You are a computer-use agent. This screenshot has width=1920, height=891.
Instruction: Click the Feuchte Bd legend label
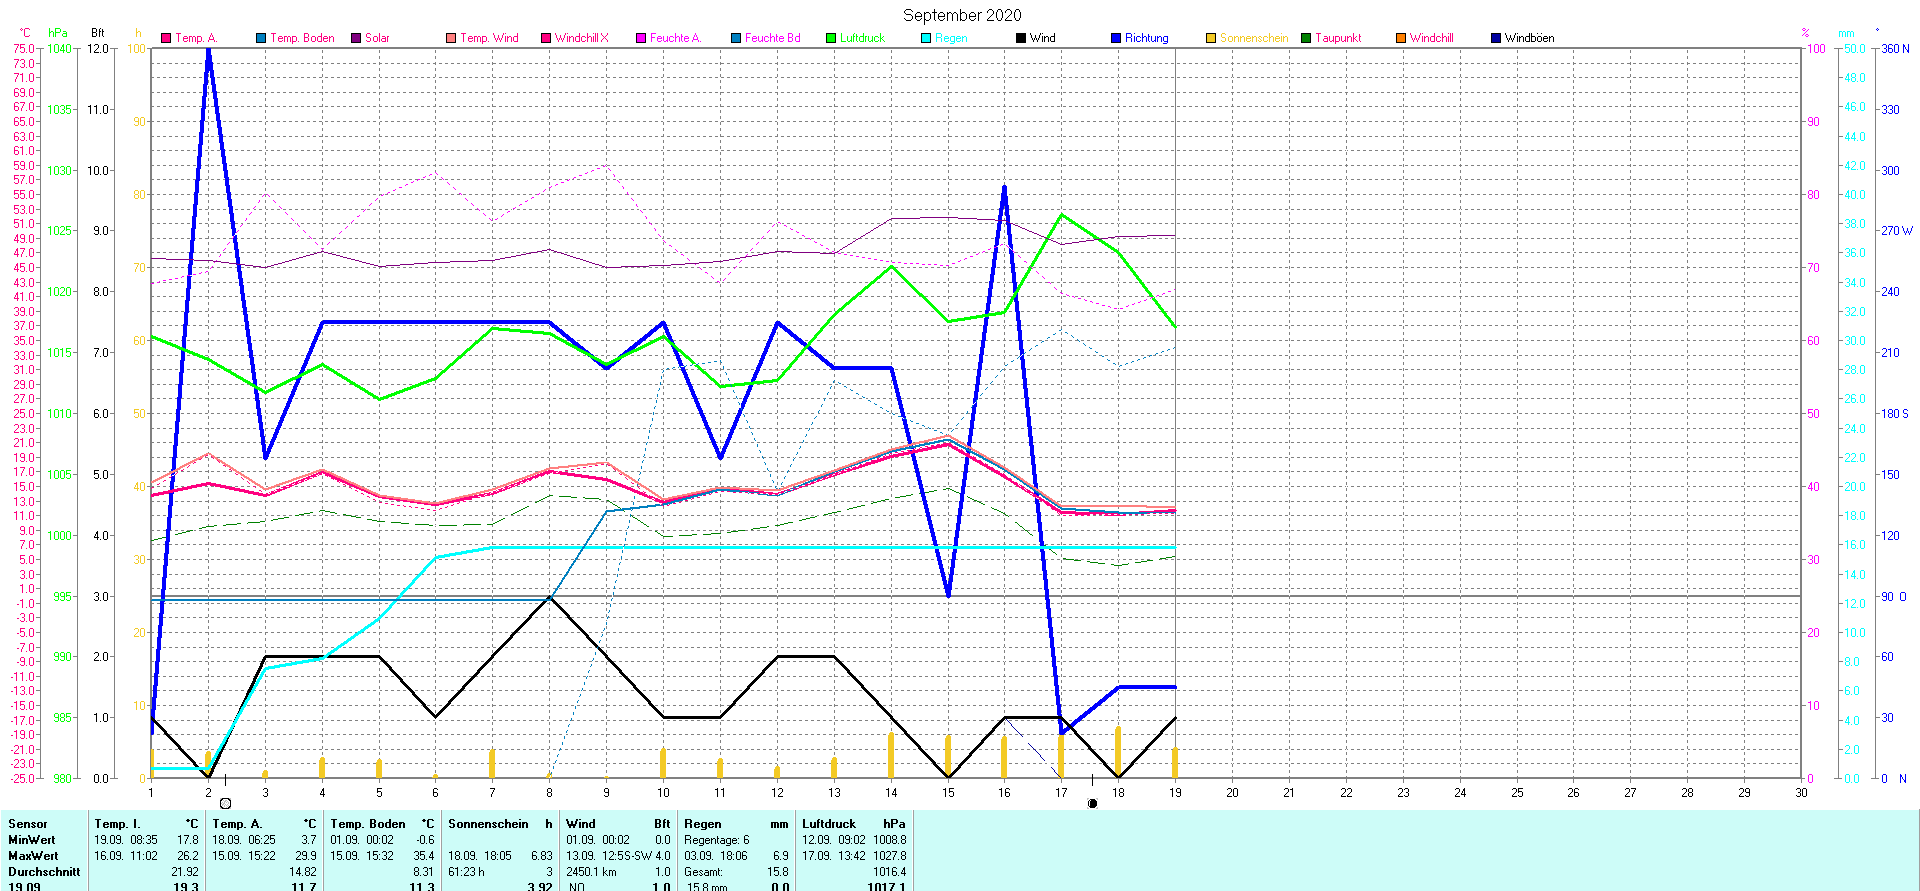(x=772, y=38)
